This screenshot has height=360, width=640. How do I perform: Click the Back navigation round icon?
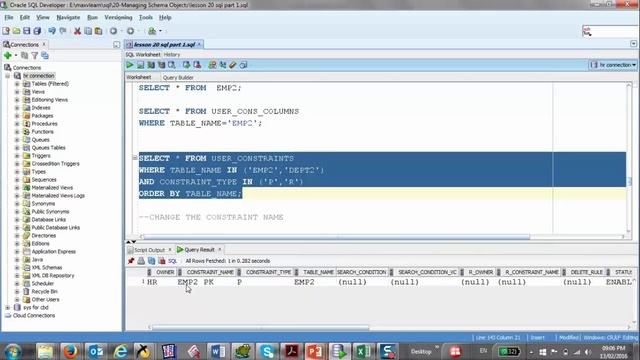tap(113, 31)
